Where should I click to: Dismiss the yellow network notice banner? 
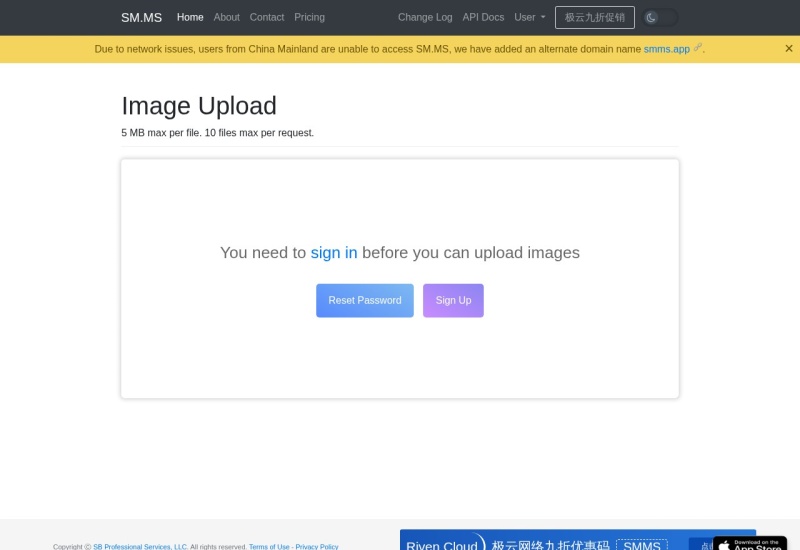[788, 48]
